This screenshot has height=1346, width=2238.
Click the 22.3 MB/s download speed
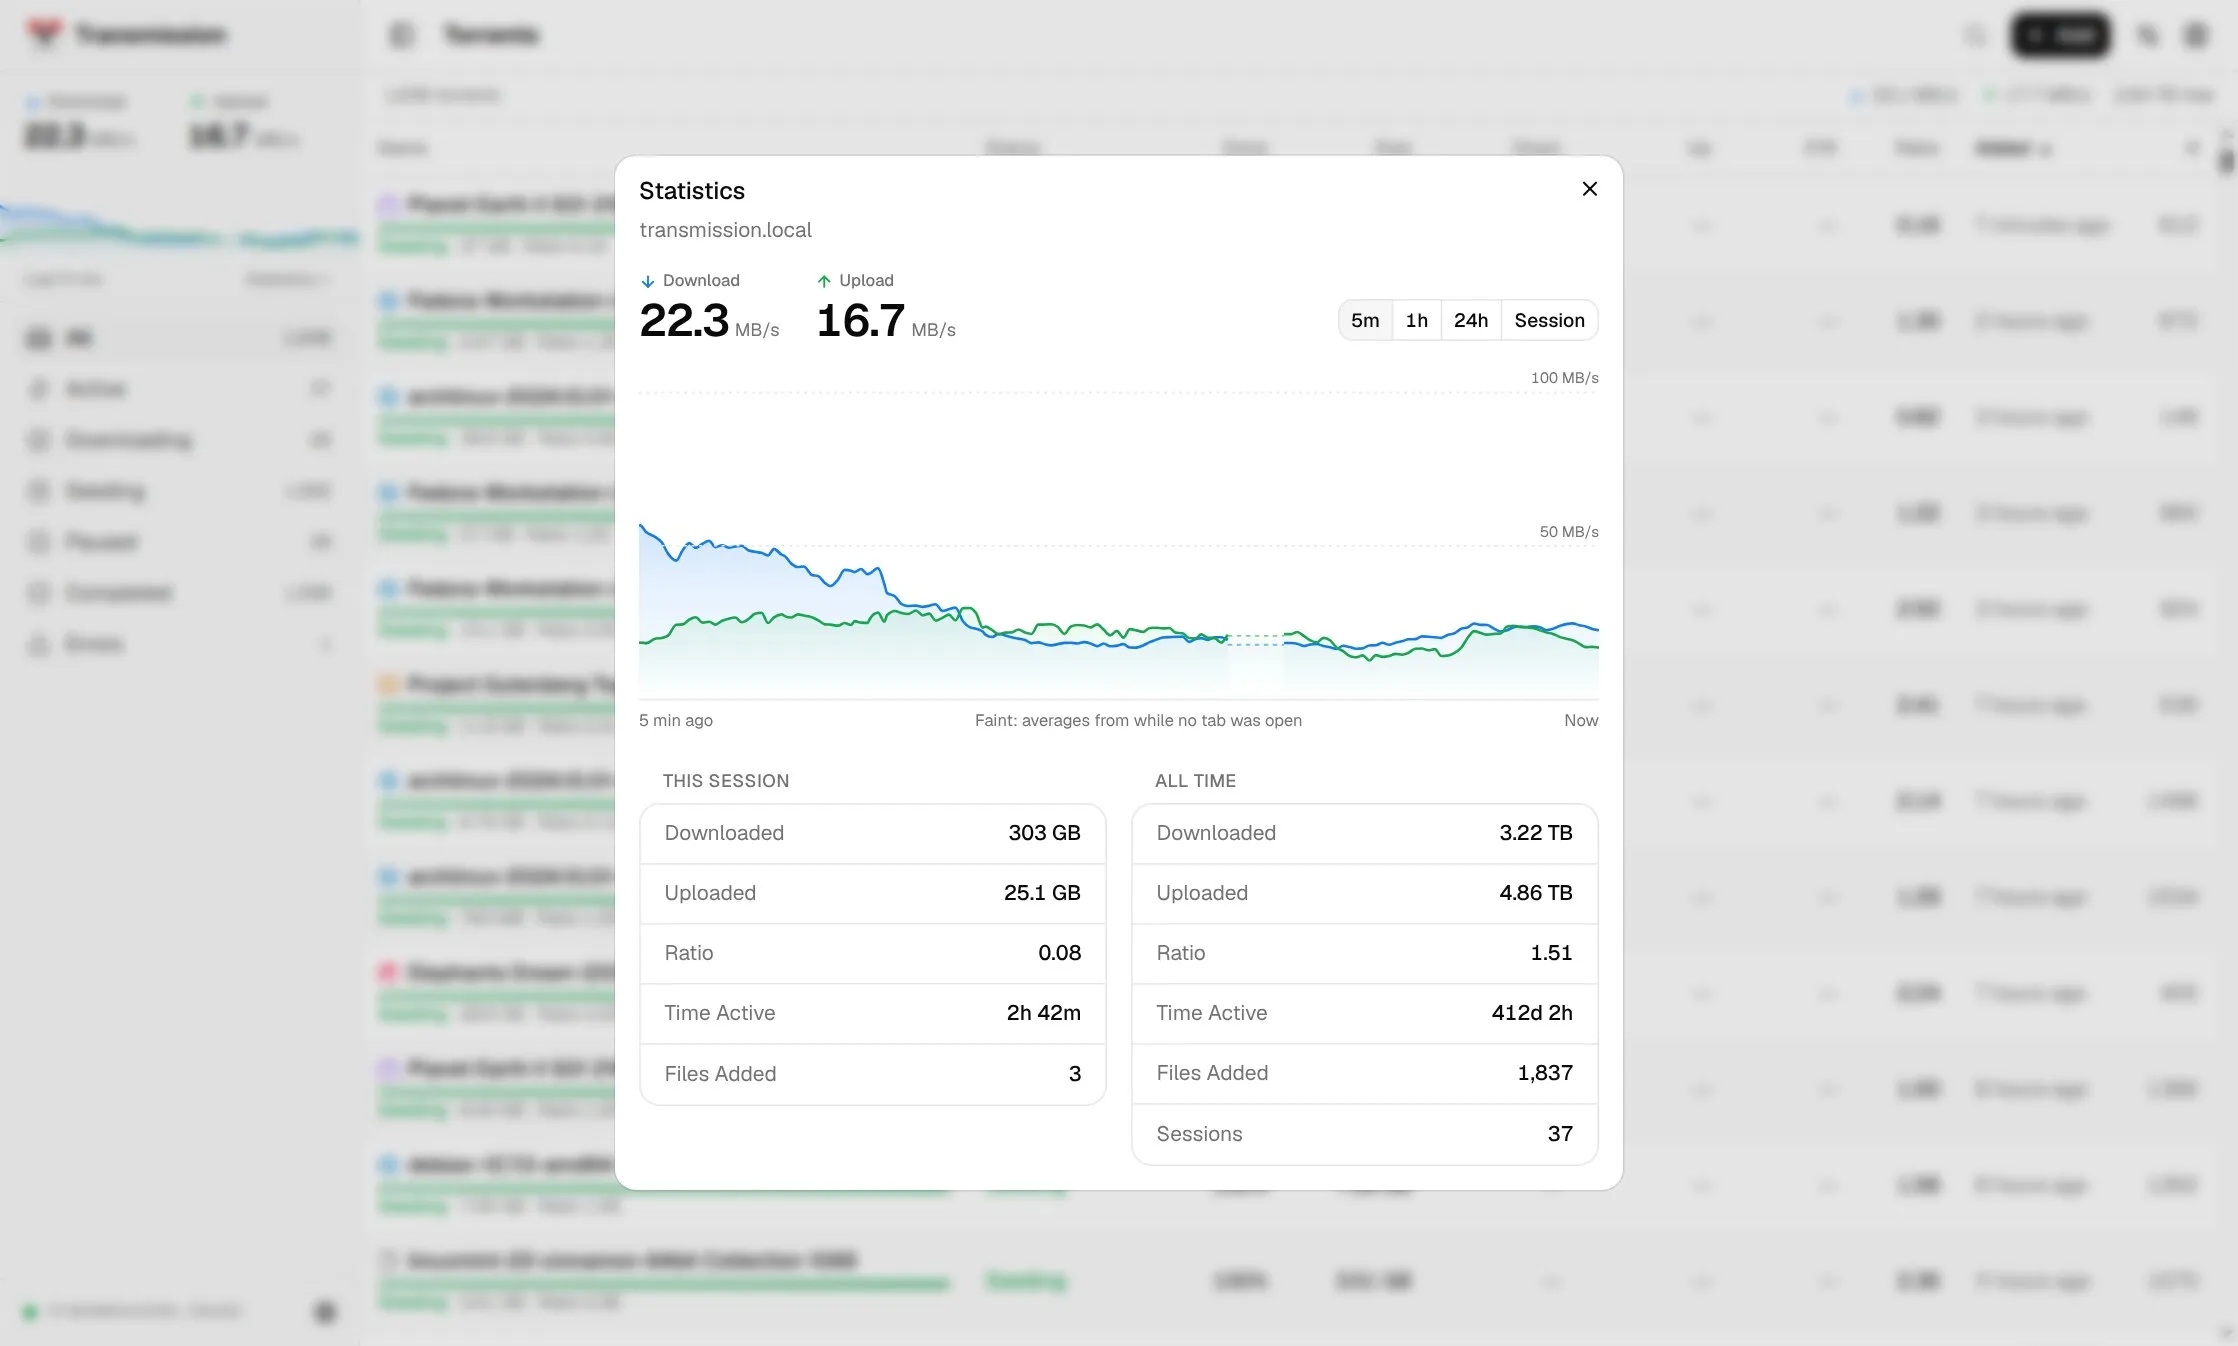tap(708, 321)
